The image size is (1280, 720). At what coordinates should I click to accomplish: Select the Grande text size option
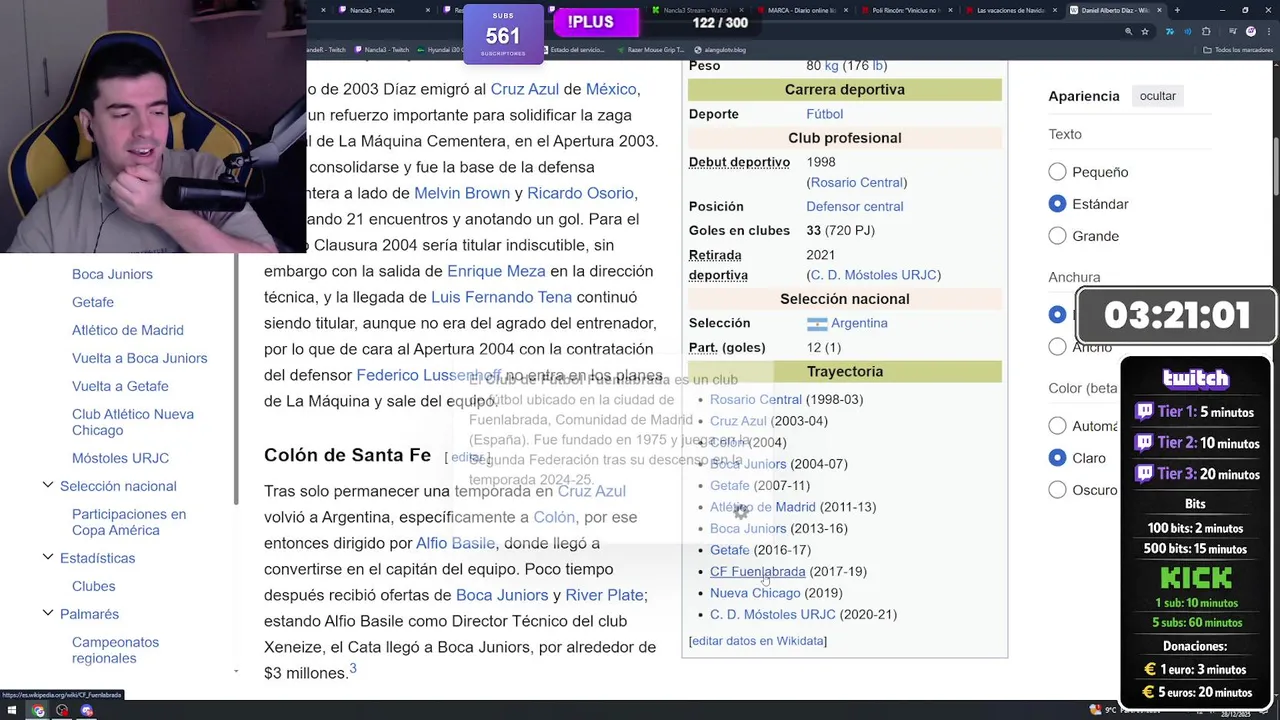[1057, 236]
